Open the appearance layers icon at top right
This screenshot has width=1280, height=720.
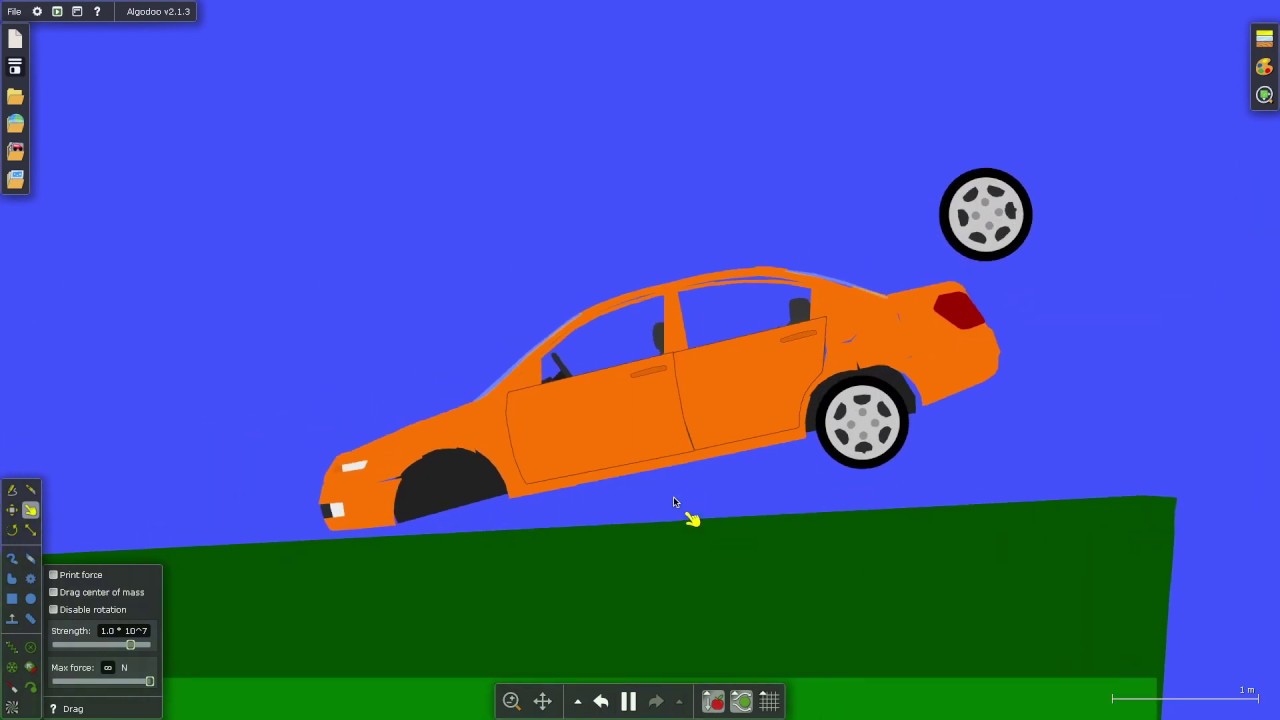1264,39
